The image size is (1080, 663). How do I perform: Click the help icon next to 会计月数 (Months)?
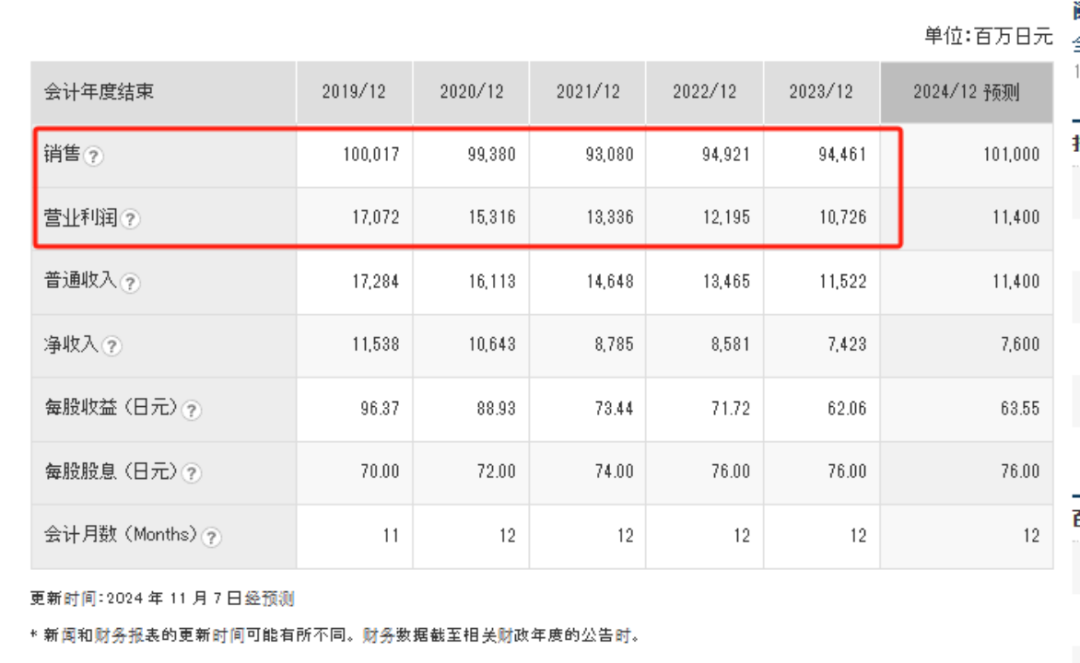[x=211, y=537]
